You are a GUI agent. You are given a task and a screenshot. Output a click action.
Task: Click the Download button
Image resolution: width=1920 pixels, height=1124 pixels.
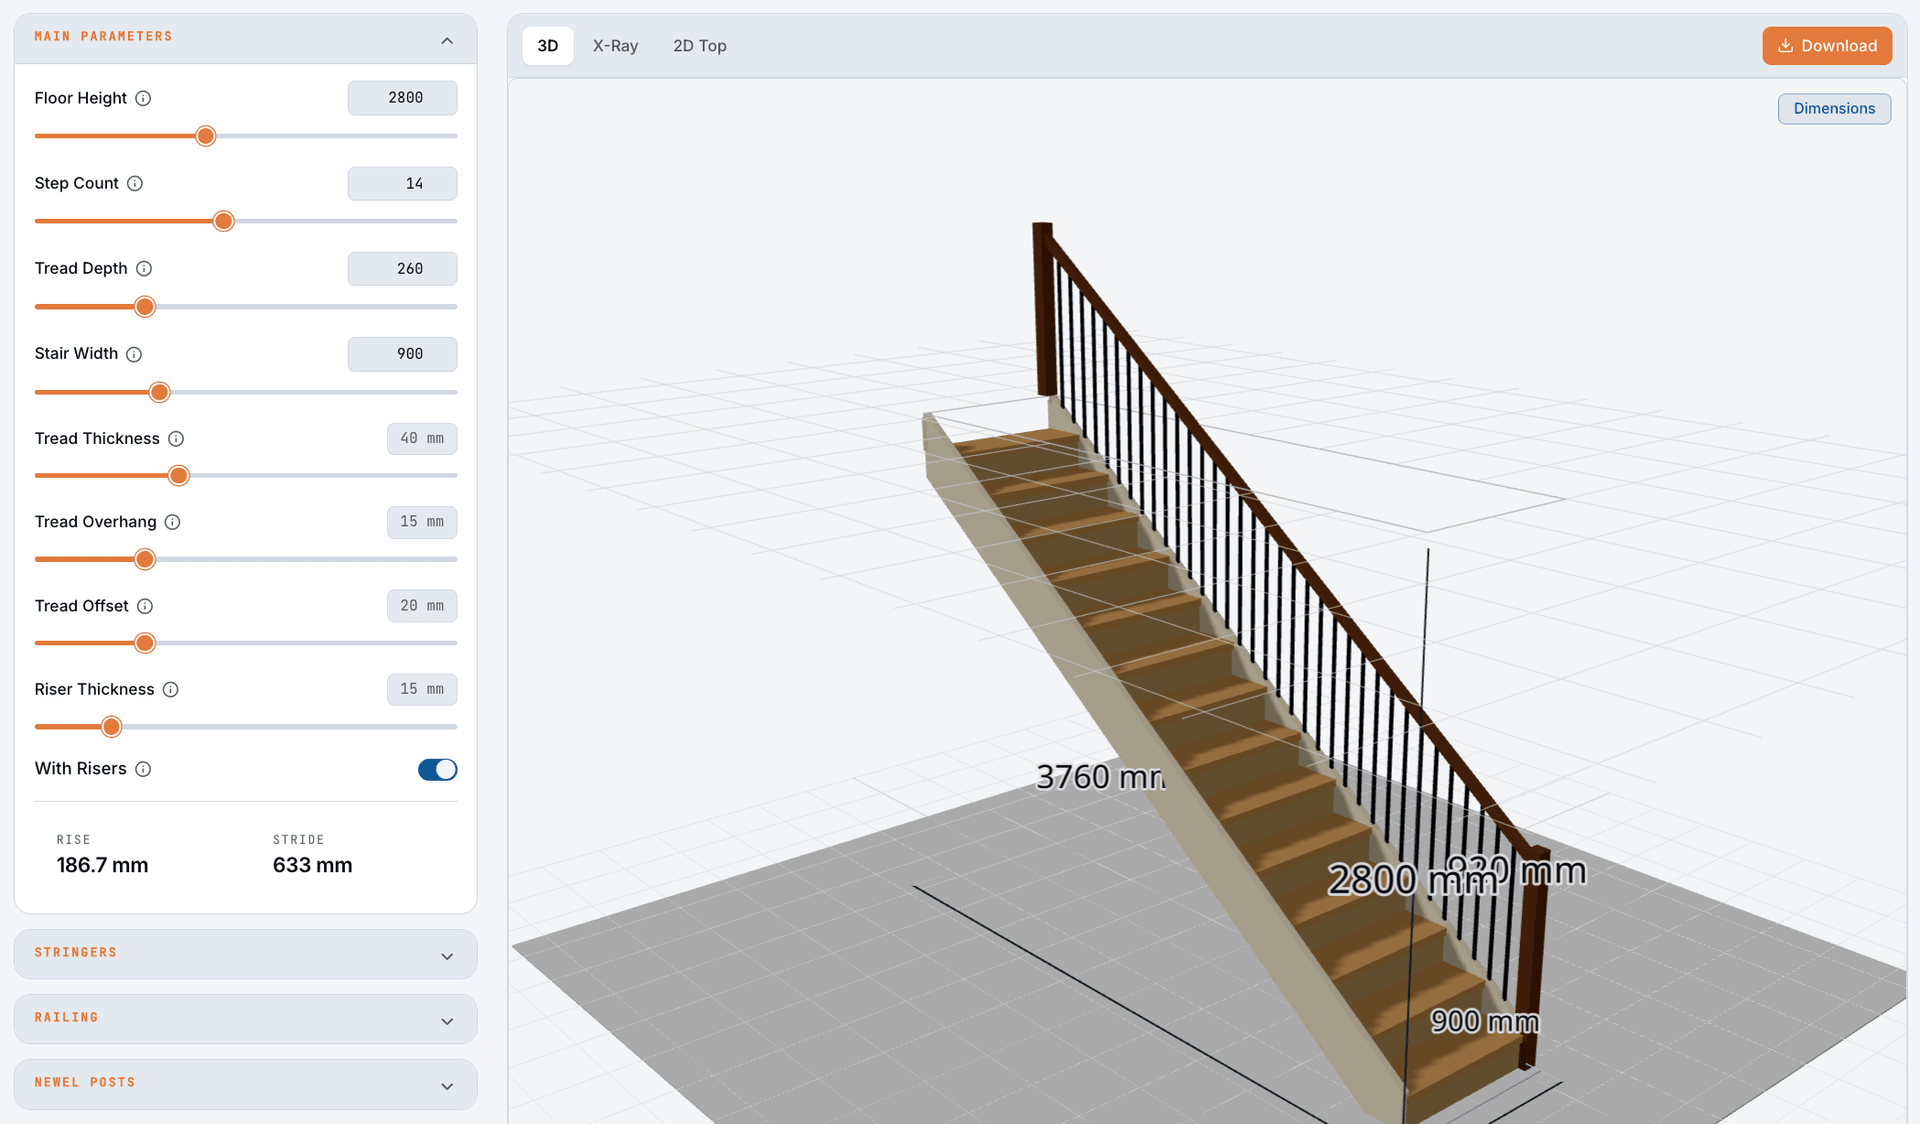[1827, 46]
